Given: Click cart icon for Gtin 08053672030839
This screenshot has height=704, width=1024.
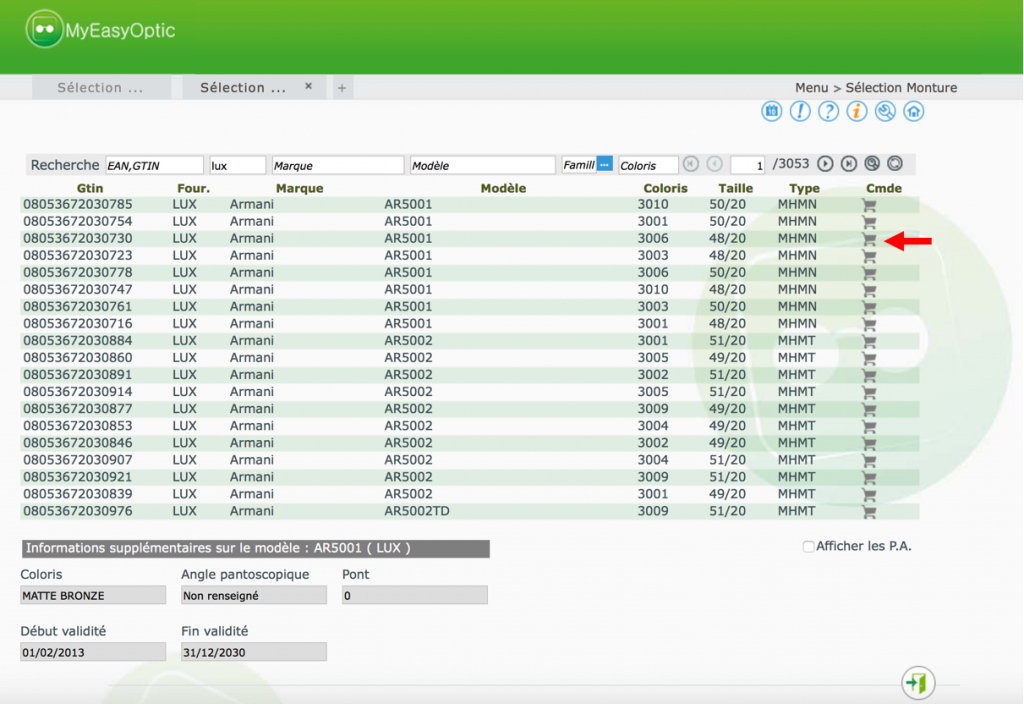Looking at the screenshot, I should pyautogui.click(x=869, y=494).
